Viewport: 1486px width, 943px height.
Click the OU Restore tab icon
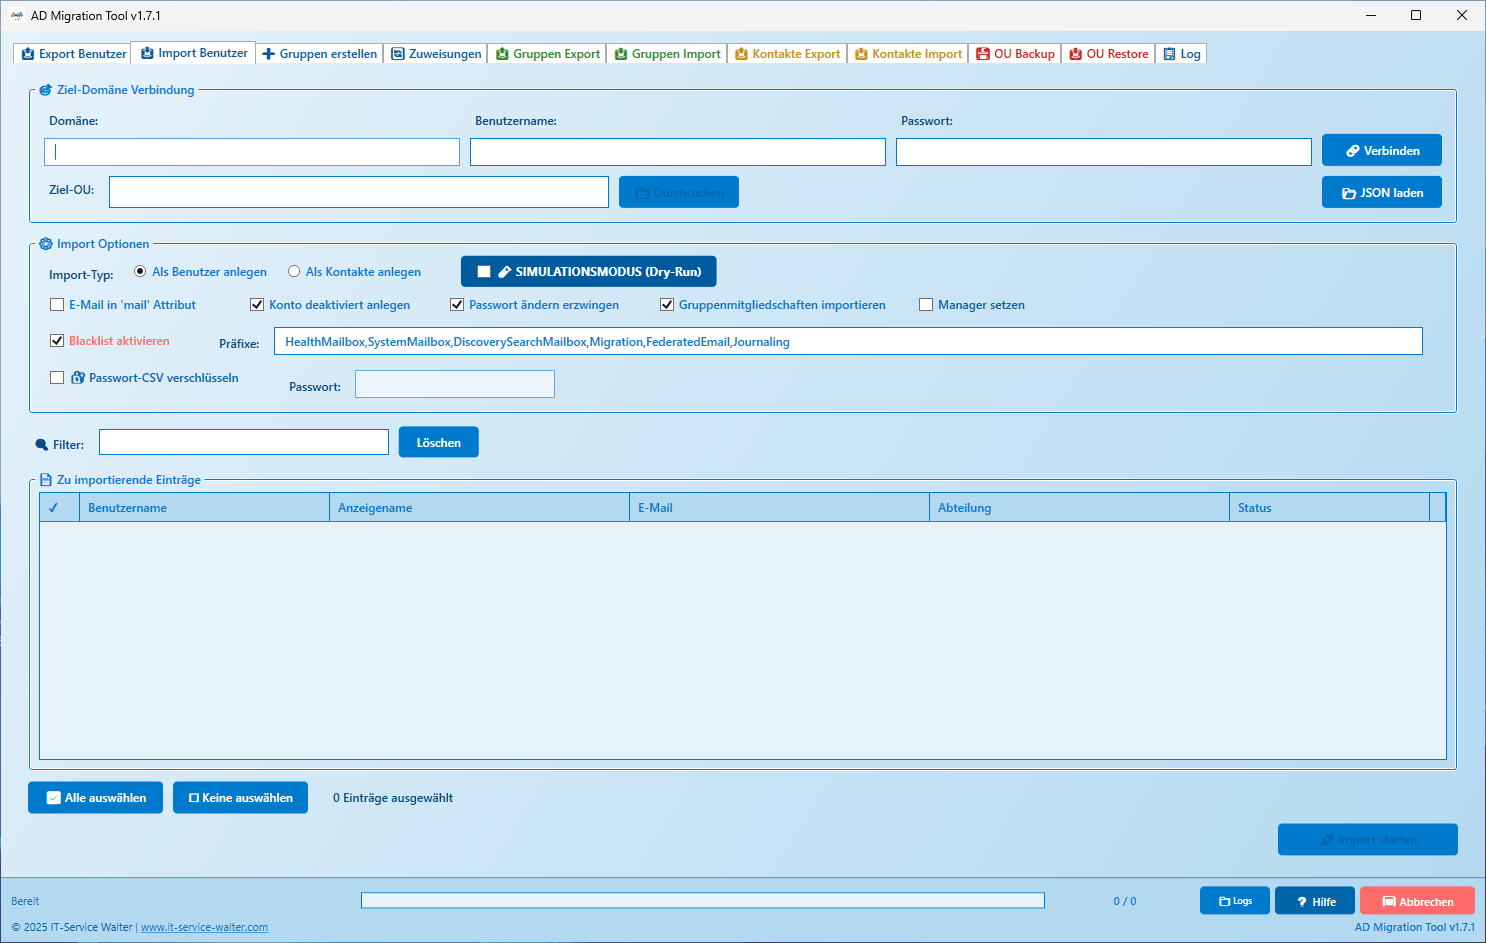click(1076, 54)
